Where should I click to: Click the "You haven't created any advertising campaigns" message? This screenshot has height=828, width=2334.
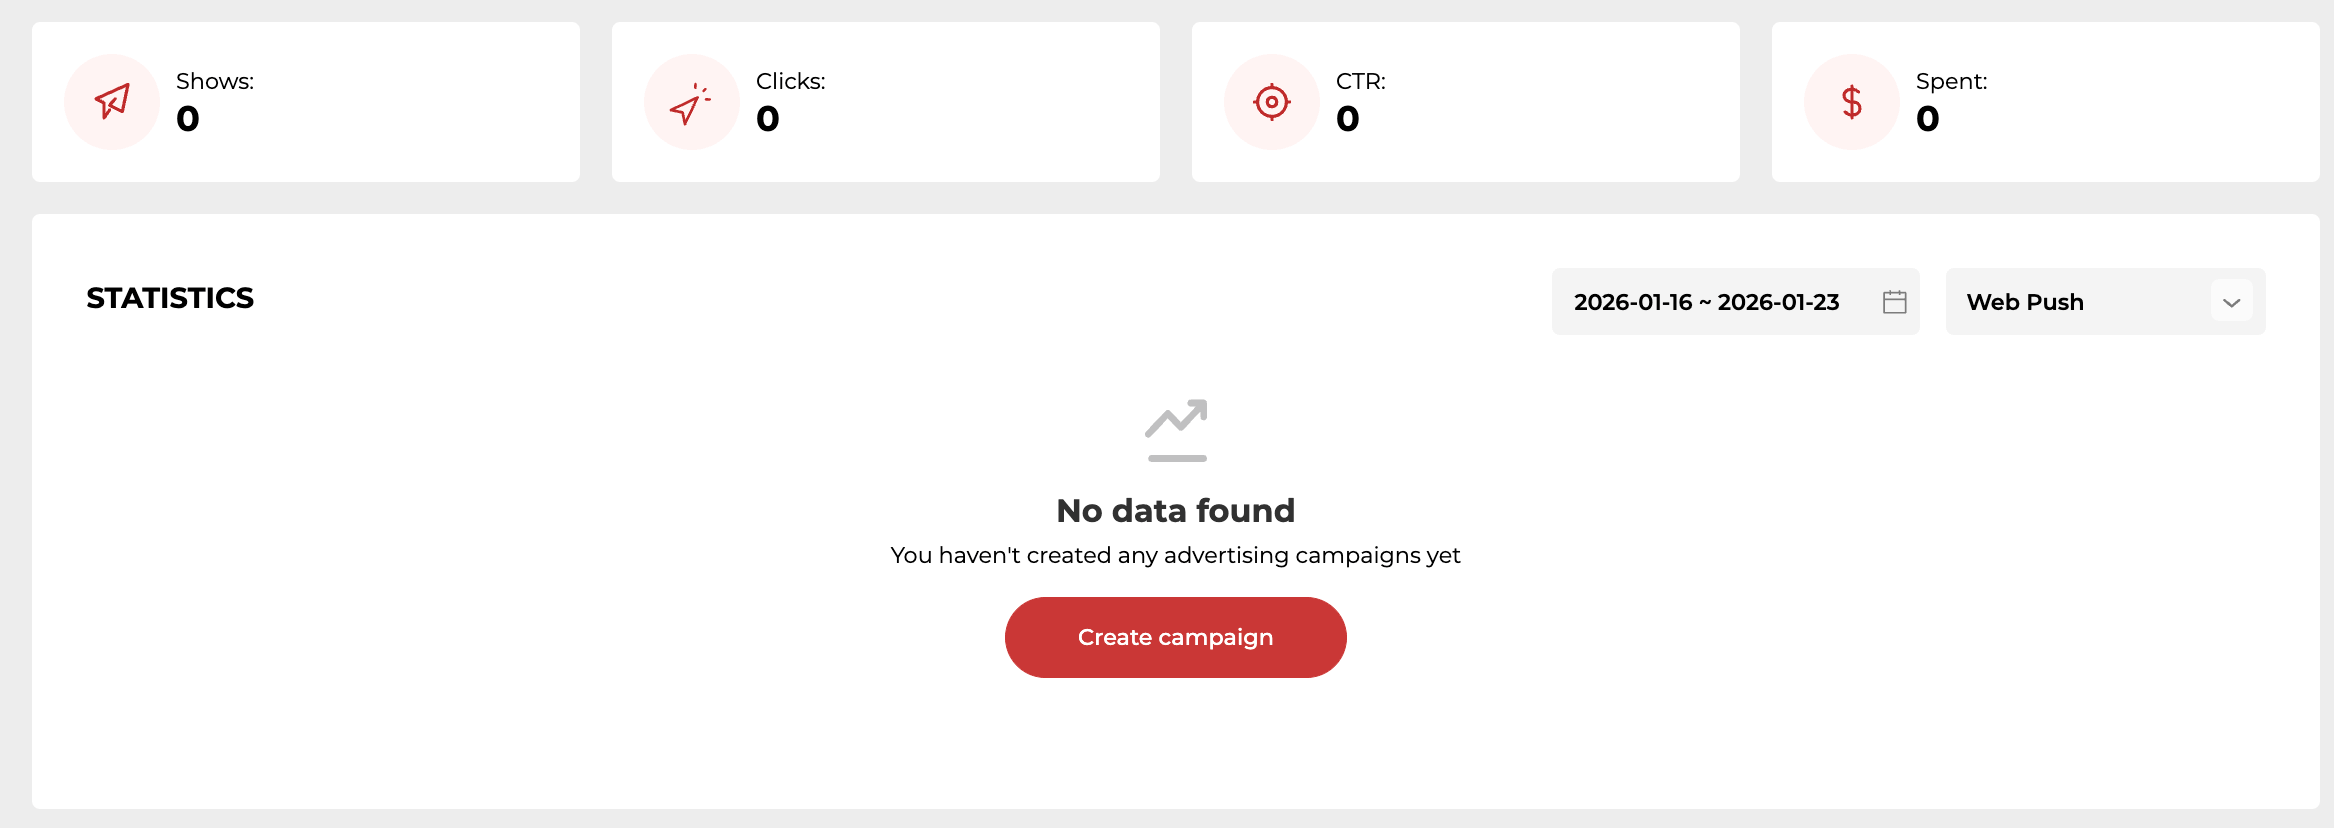click(1175, 555)
